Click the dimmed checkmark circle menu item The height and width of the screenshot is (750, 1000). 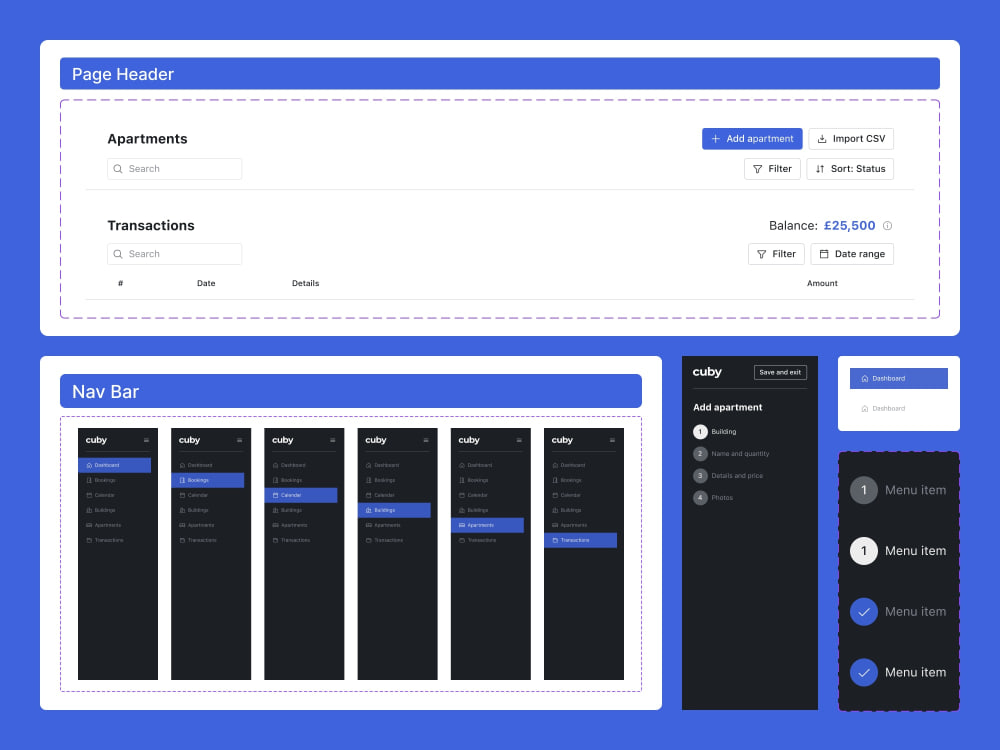tap(898, 612)
